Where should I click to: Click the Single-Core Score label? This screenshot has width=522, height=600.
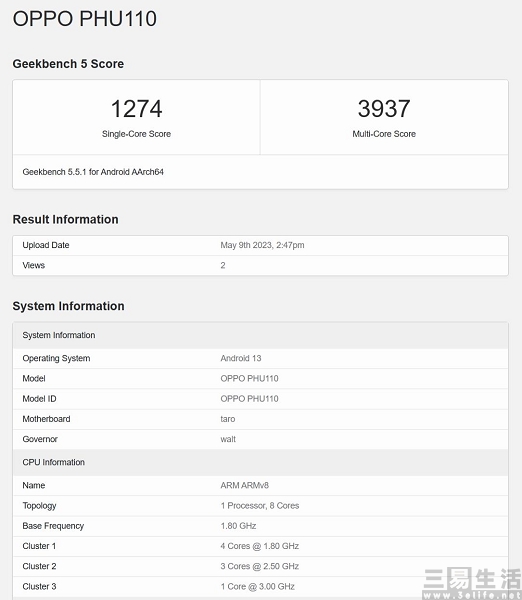tap(136, 134)
